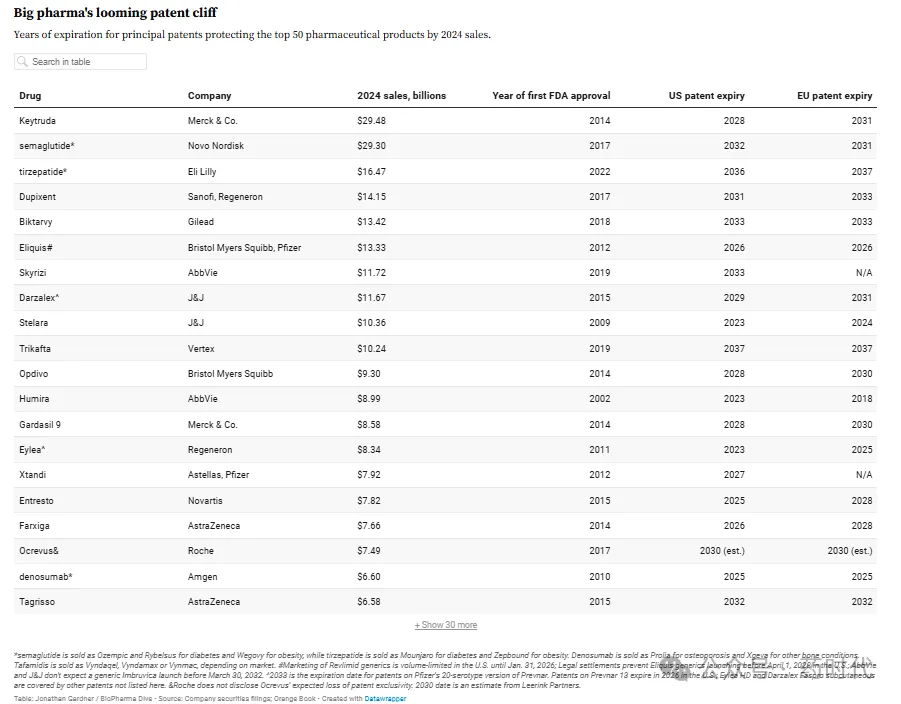
Task: Click the Novo Nordisk company cell
Action: tap(216, 146)
